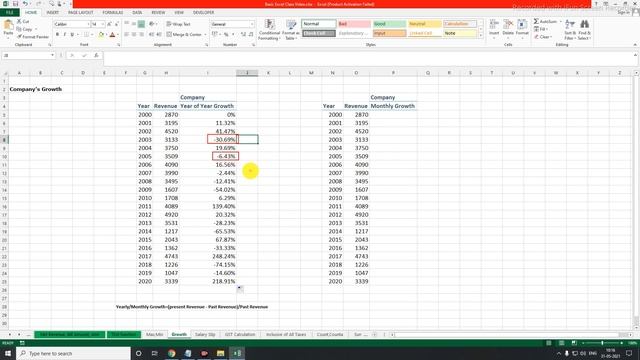
Task: Toggle Wrap Text
Action: tap(178, 24)
